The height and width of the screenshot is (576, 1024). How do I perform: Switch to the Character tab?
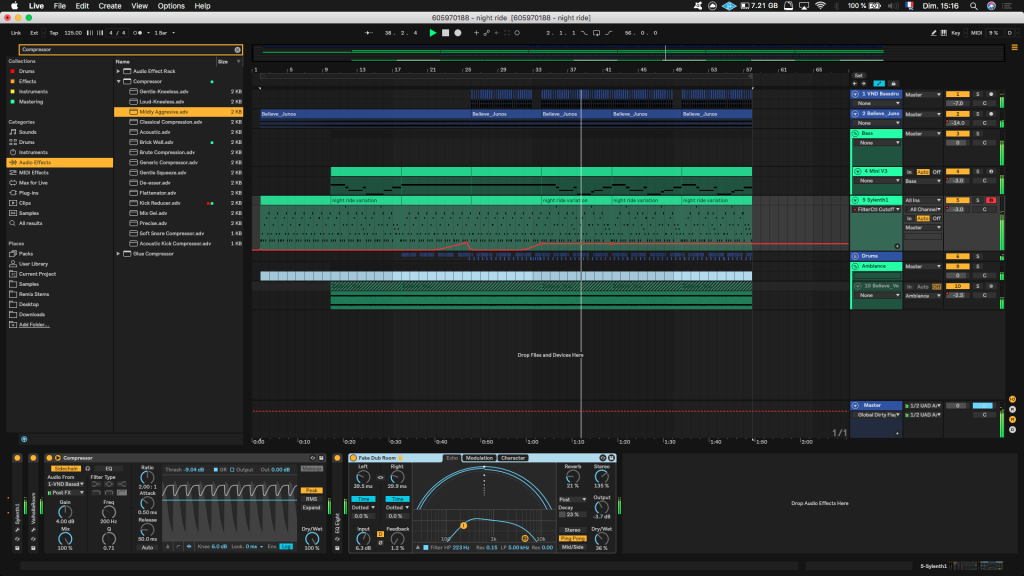(x=513, y=458)
